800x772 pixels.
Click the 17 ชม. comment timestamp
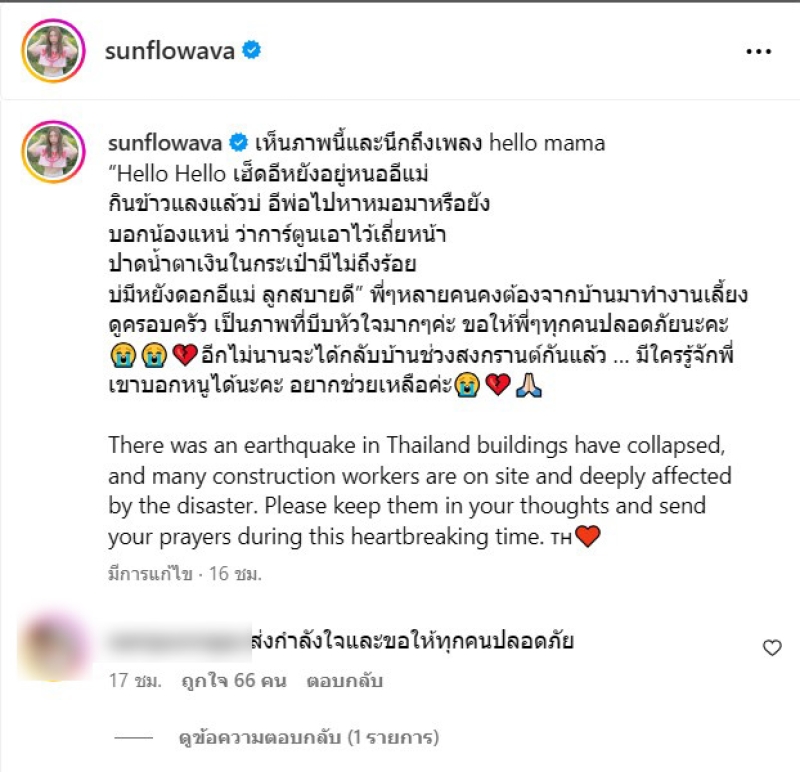pos(135,681)
